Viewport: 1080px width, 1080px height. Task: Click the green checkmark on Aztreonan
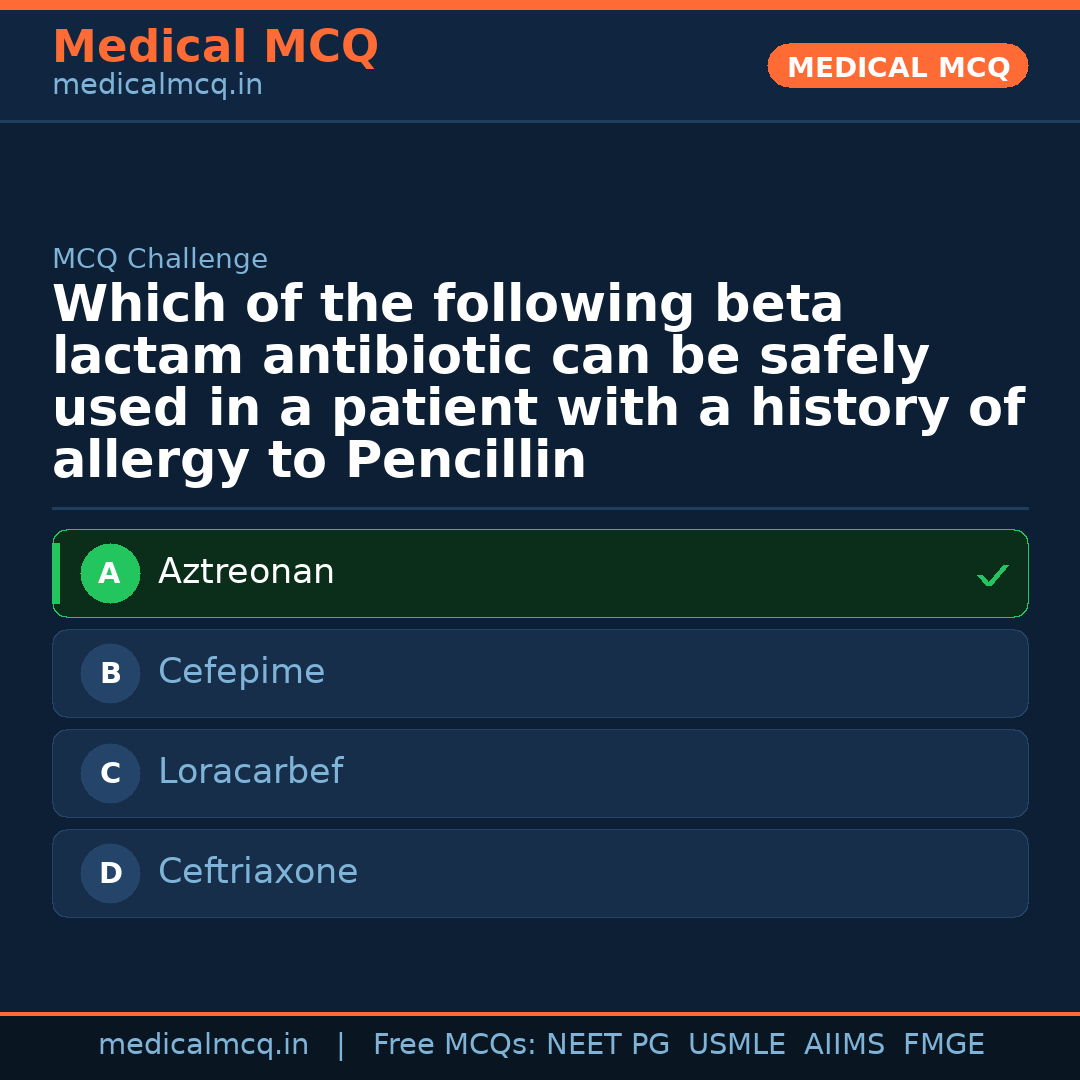coord(992,575)
